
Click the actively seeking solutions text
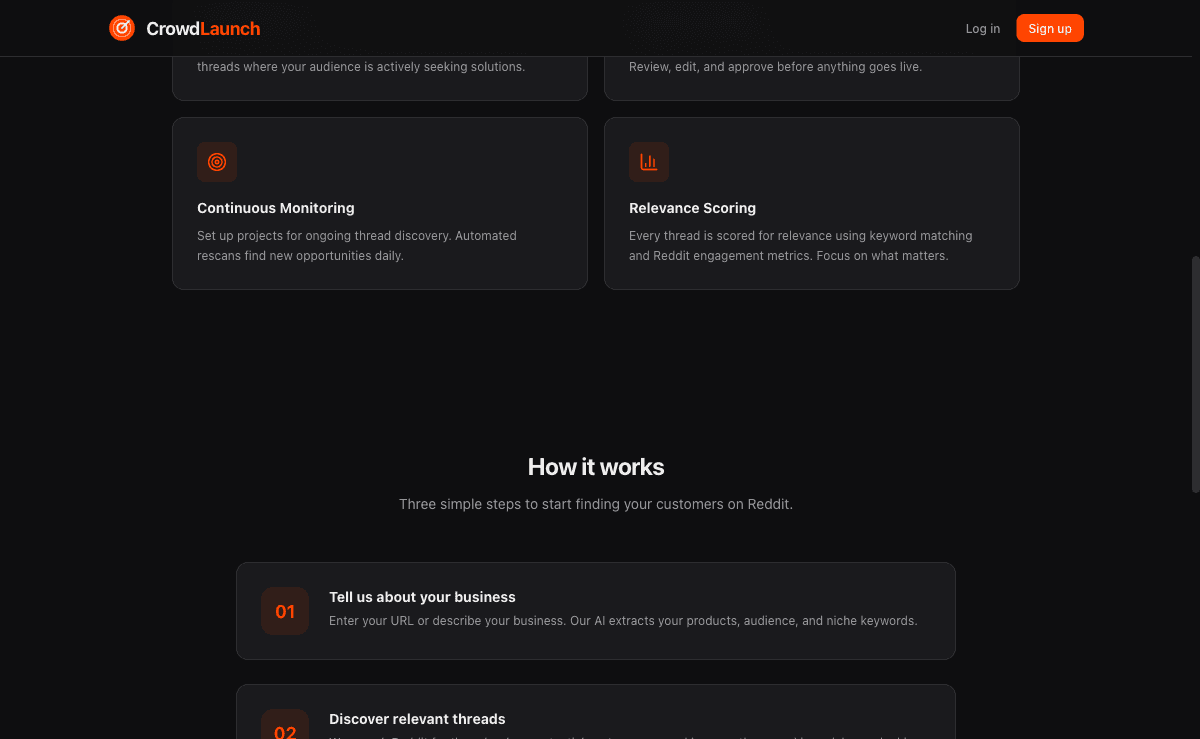point(361,67)
